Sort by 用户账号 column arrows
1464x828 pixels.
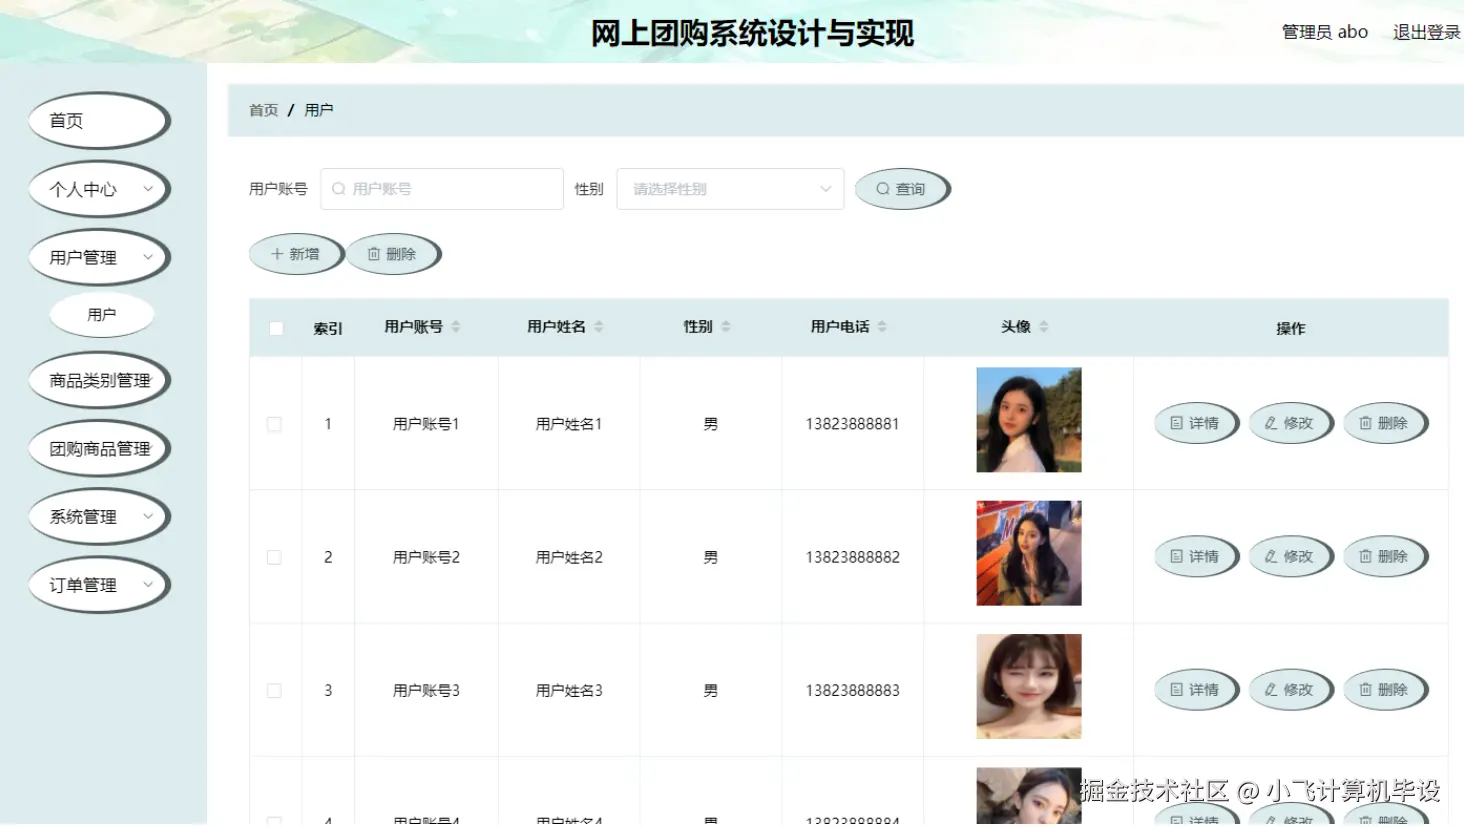click(x=456, y=327)
